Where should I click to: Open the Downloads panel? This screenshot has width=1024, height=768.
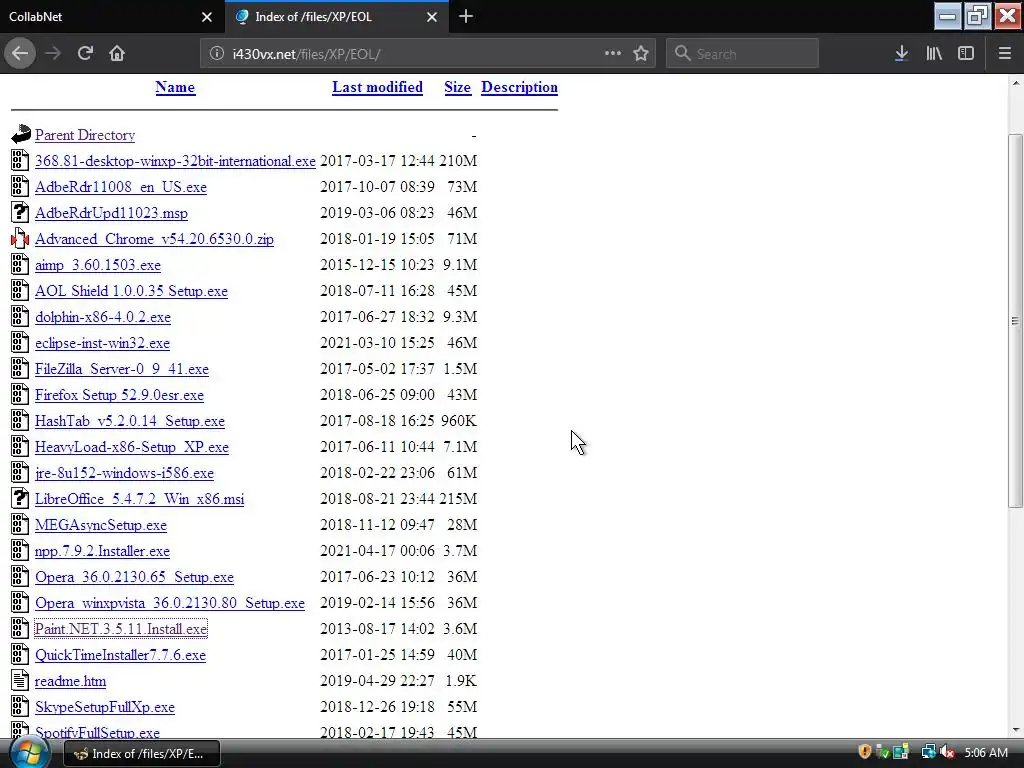(901, 54)
